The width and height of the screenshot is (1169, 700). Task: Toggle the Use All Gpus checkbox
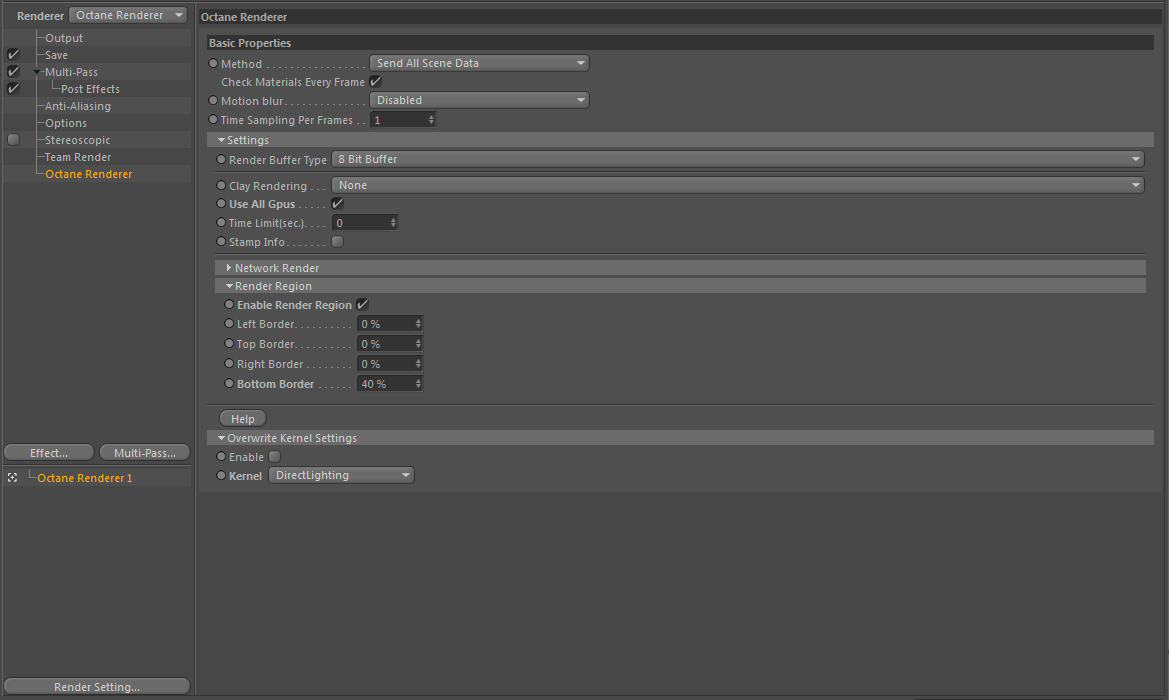pyautogui.click(x=338, y=204)
